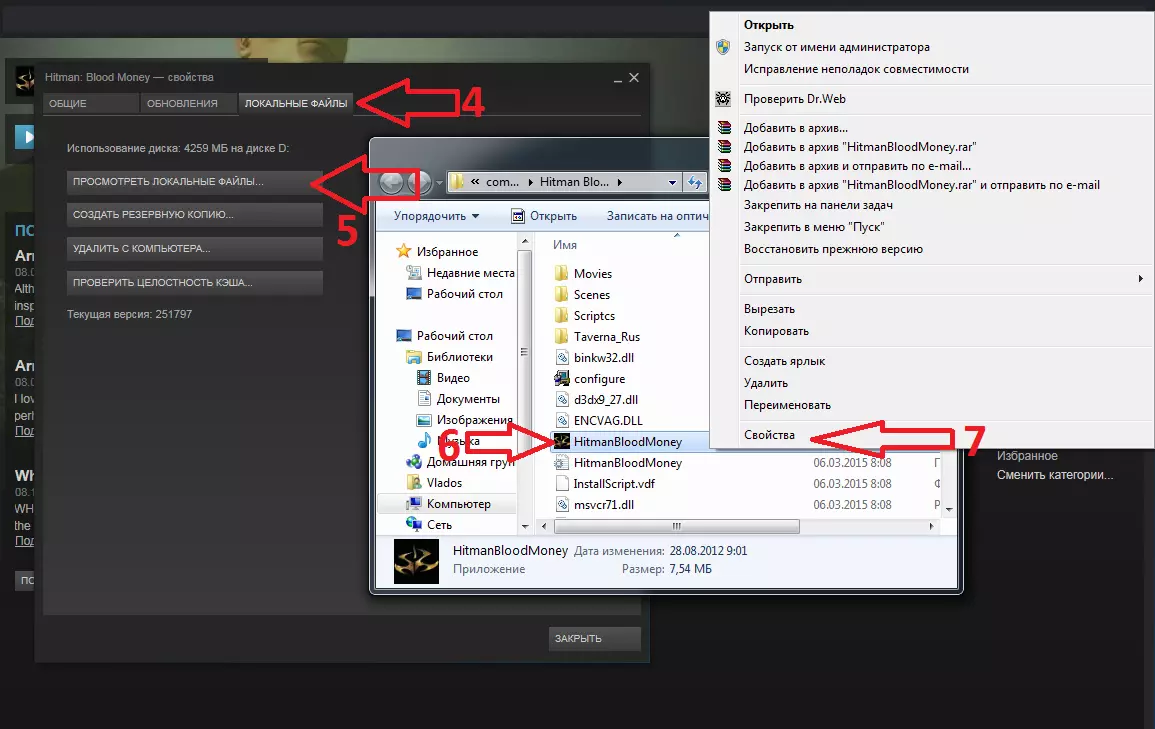Viewport: 1155px width, 729px height.
Task: Click the Taverna_Rus folder icon
Action: point(561,337)
